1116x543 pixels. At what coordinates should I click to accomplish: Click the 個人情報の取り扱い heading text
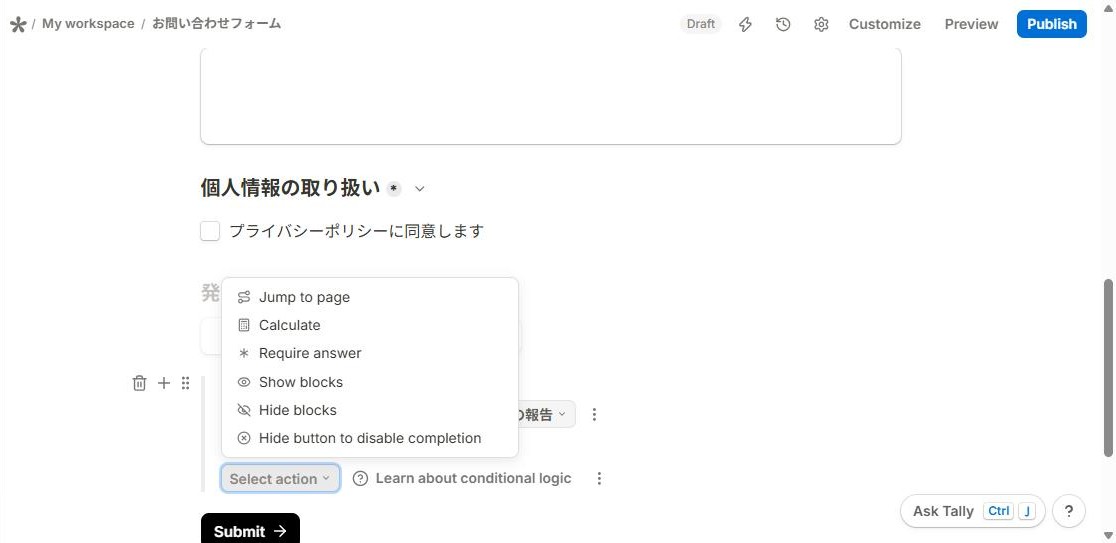click(x=290, y=189)
